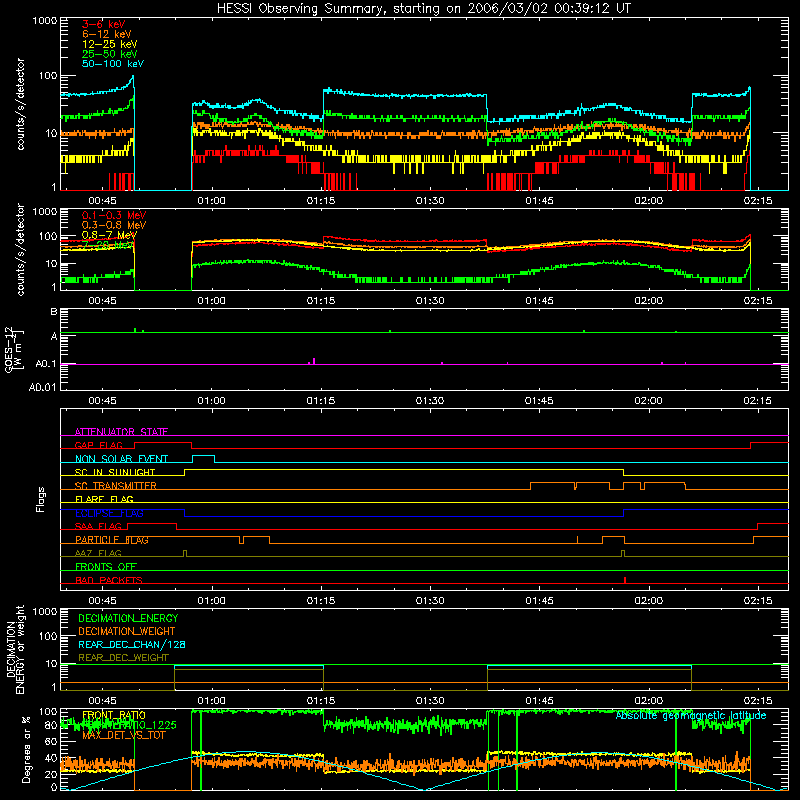Click the DECIMATION_WEIGHT legend label
Screen dimensions: 800x800
pyautogui.click(x=127, y=631)
